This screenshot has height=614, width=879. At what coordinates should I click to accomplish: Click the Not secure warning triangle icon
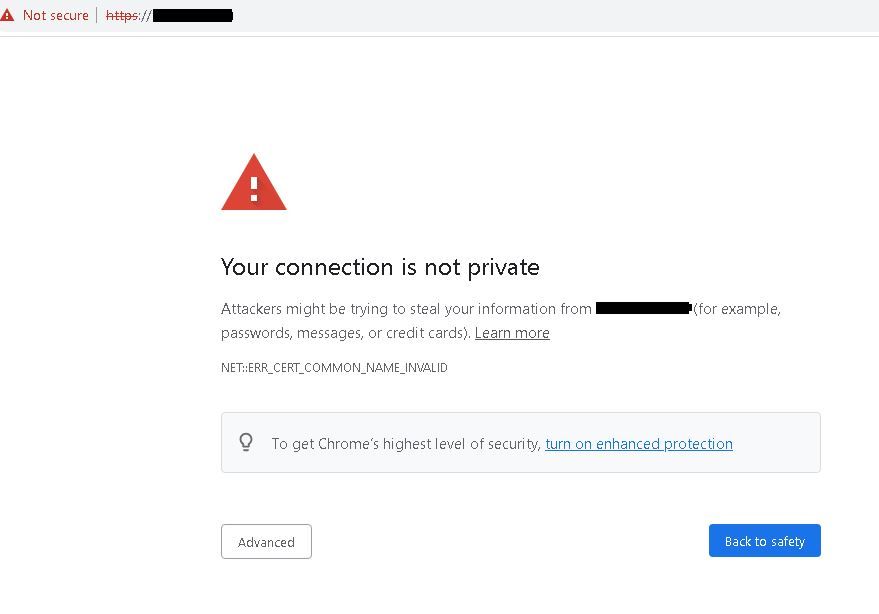pos(8,16)
